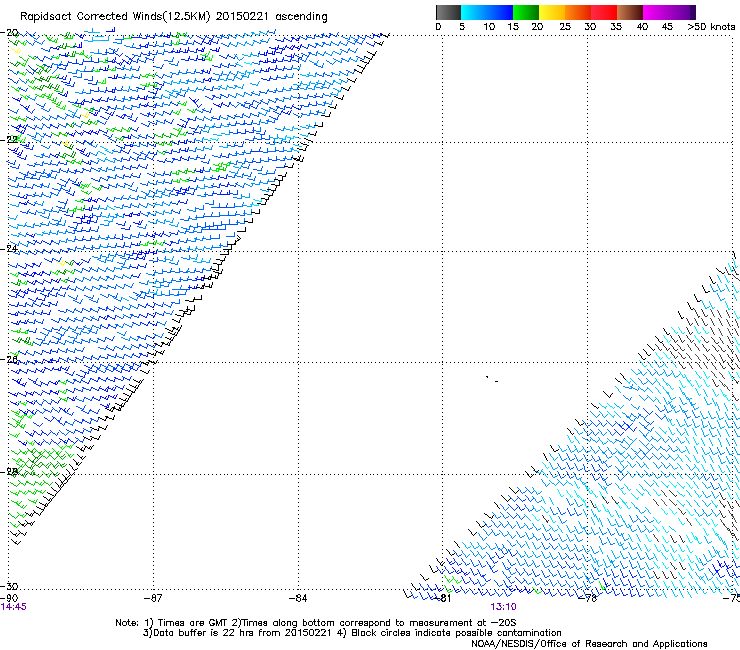Click the gray 0–5 knots color segment
Screen dimensions: 740x650
448,12
